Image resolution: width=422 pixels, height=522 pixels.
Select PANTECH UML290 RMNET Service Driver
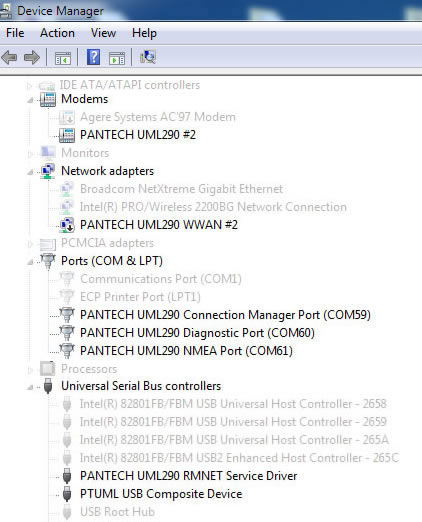[x=188, y=476]
